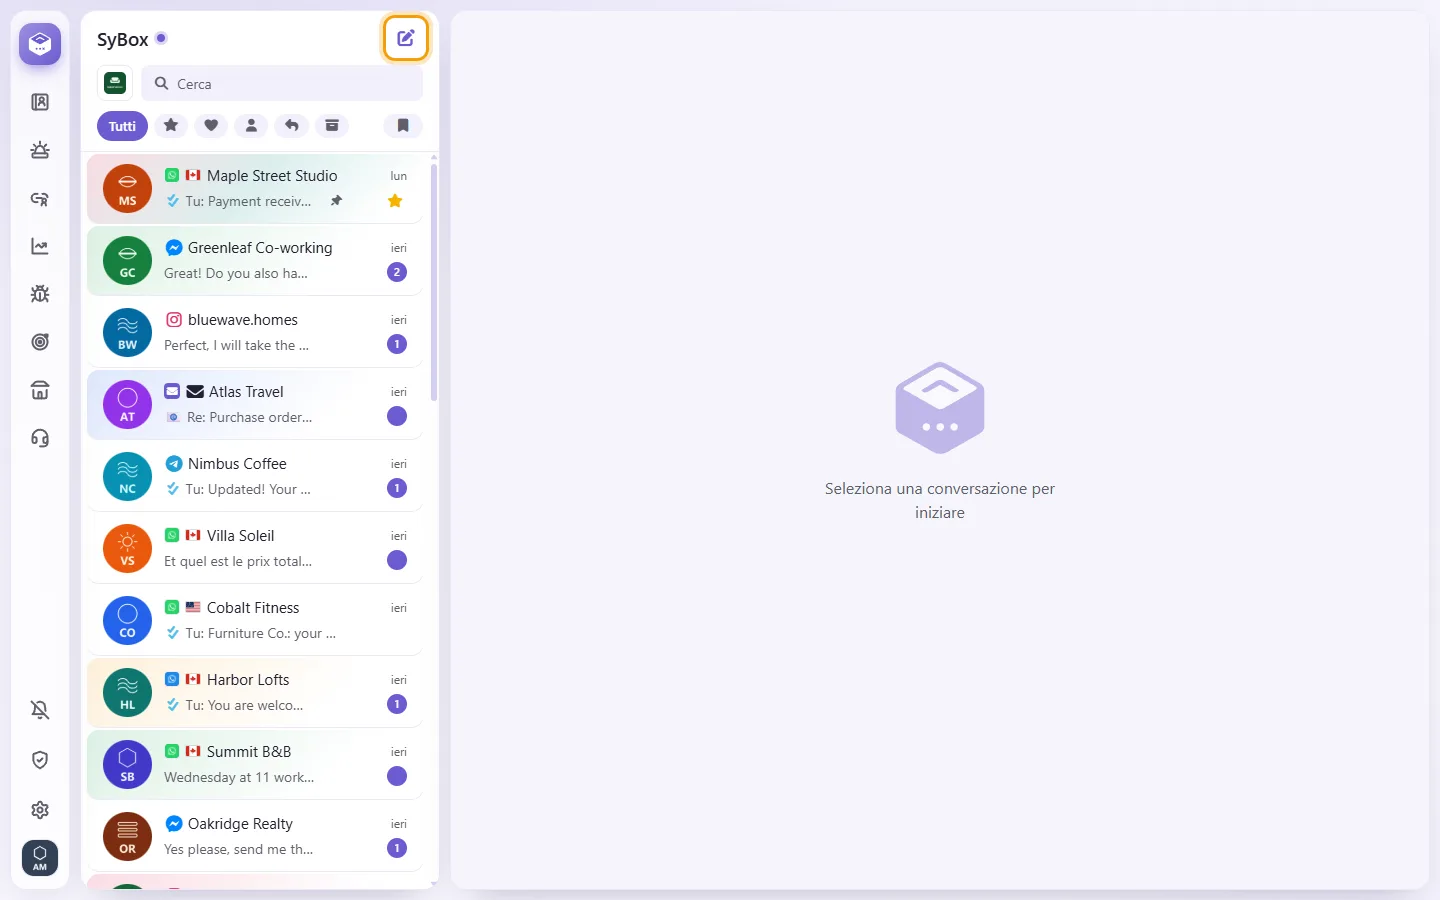Click the GC avatar of Greenleaf Co-working
This screenshot has height=900, width=1440.
[x=128, y=260]
